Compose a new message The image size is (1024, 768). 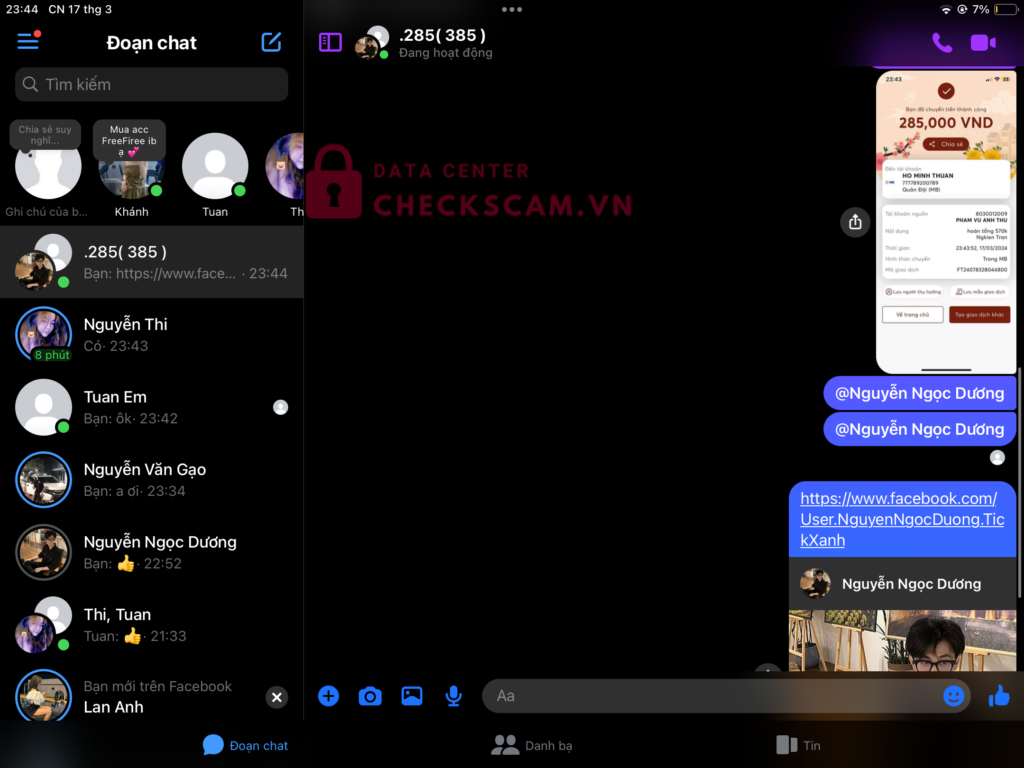click(271, 42)
